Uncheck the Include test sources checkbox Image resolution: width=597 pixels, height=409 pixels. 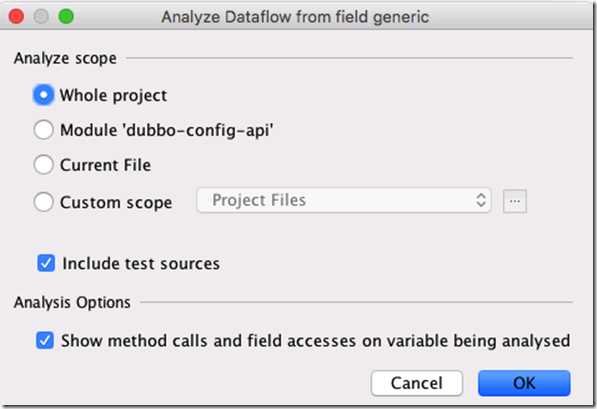click(x=46, y=264)
